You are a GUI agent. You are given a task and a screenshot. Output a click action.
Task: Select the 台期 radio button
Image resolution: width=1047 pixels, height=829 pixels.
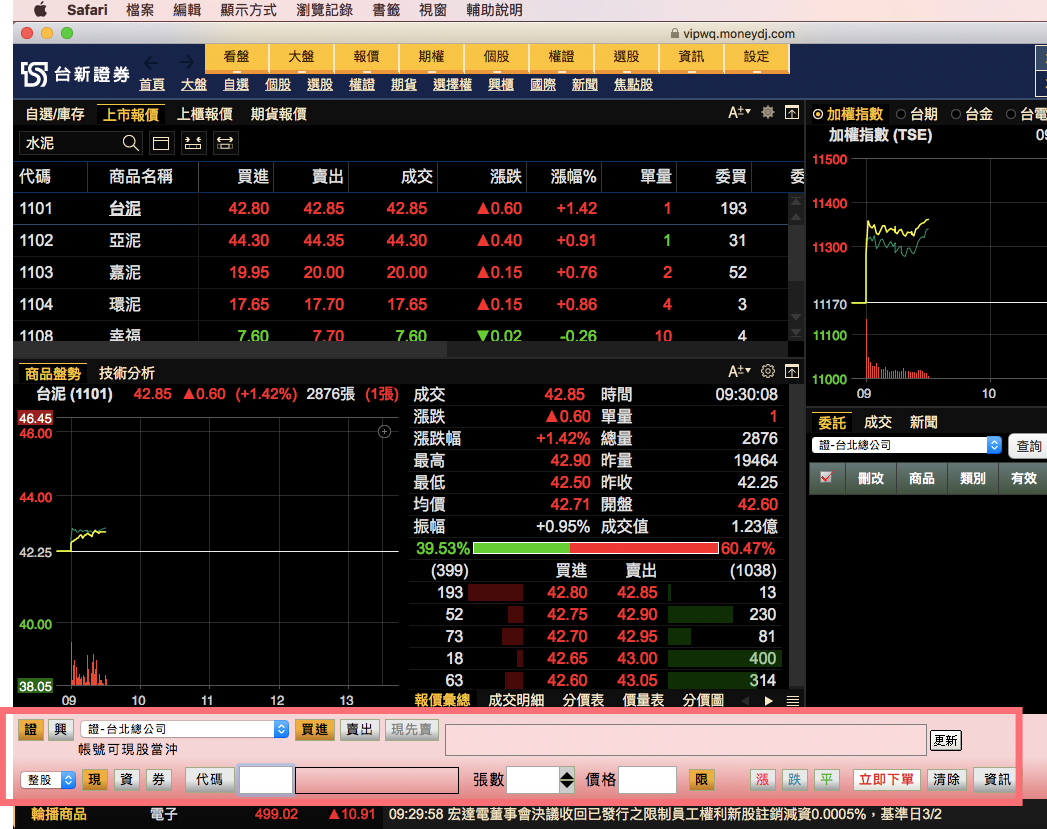[901, 114]
